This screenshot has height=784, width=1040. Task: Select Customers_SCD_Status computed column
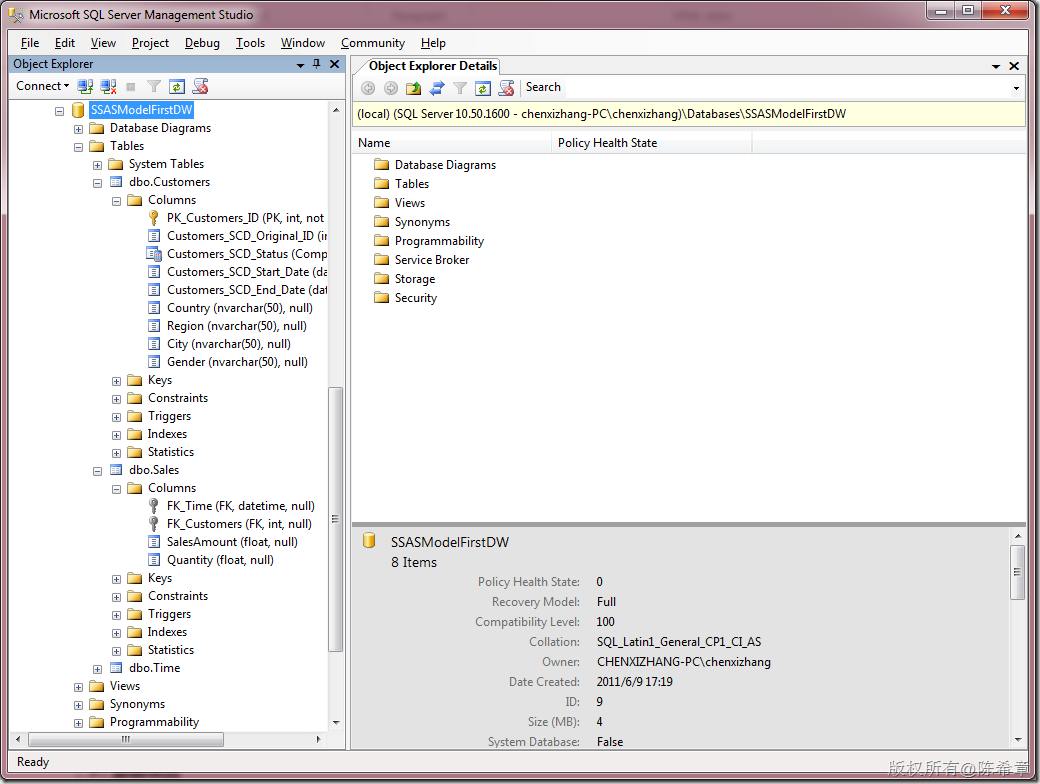237,254
